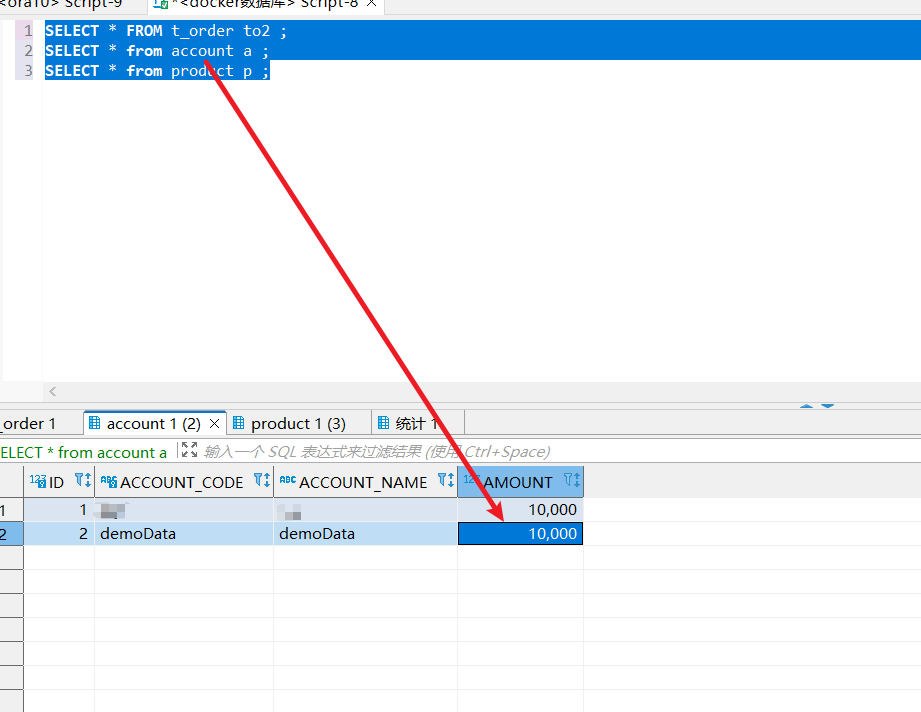Click expand filter panel icon beside SQL text
Viewport: 921px width, 712px height.
tap(189, 451)
